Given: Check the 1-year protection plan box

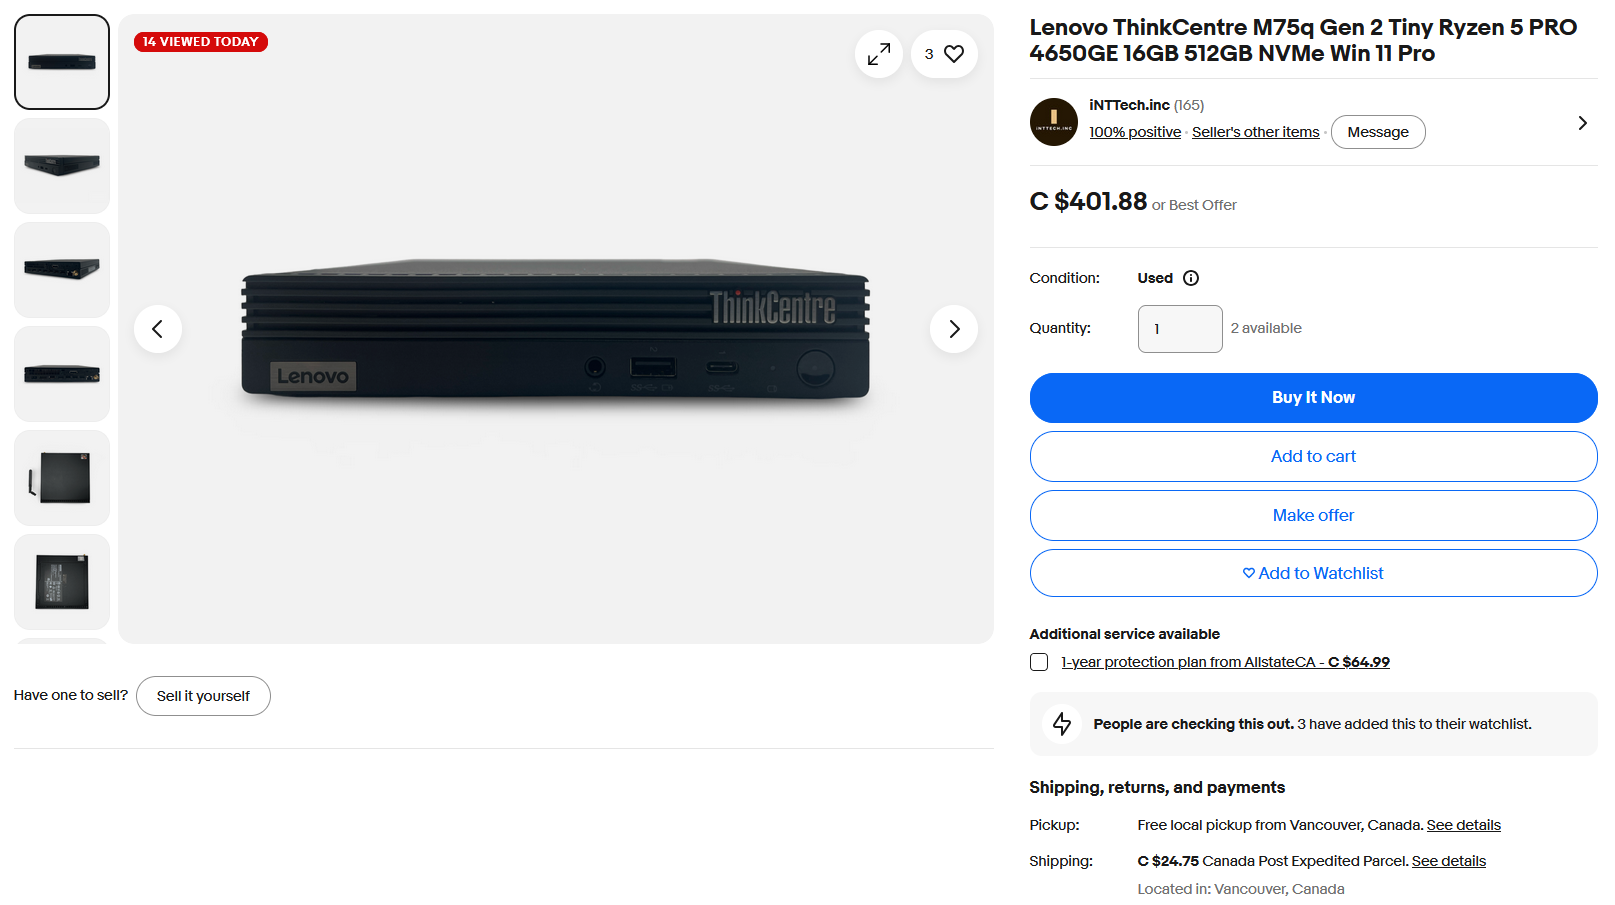Looking at the screenshot, I should click(1039, 662).
